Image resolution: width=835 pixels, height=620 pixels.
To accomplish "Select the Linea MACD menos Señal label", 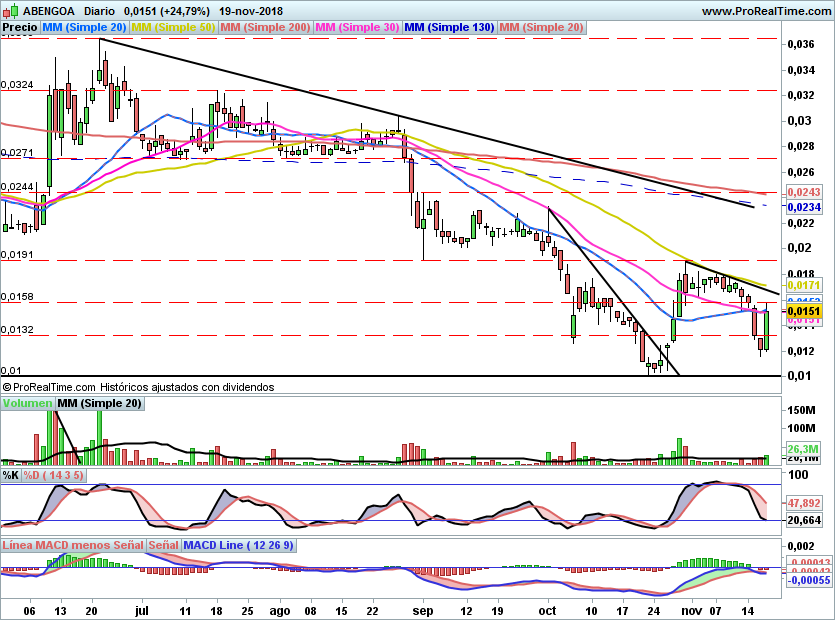I will tap(73, 545).
